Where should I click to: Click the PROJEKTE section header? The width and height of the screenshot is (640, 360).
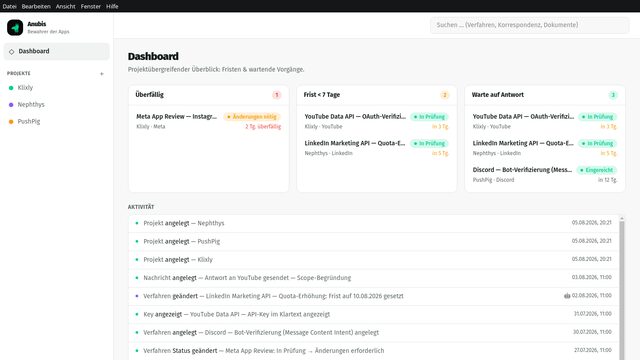pos(19,73)
